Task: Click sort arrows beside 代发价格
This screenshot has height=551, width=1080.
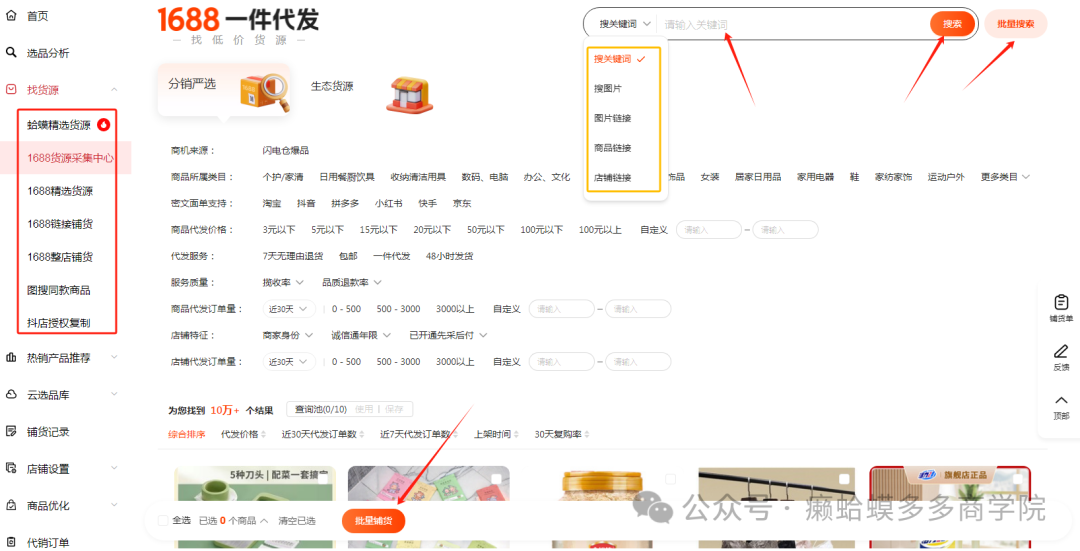Action: pyautogui.click(x=264, y=435)
